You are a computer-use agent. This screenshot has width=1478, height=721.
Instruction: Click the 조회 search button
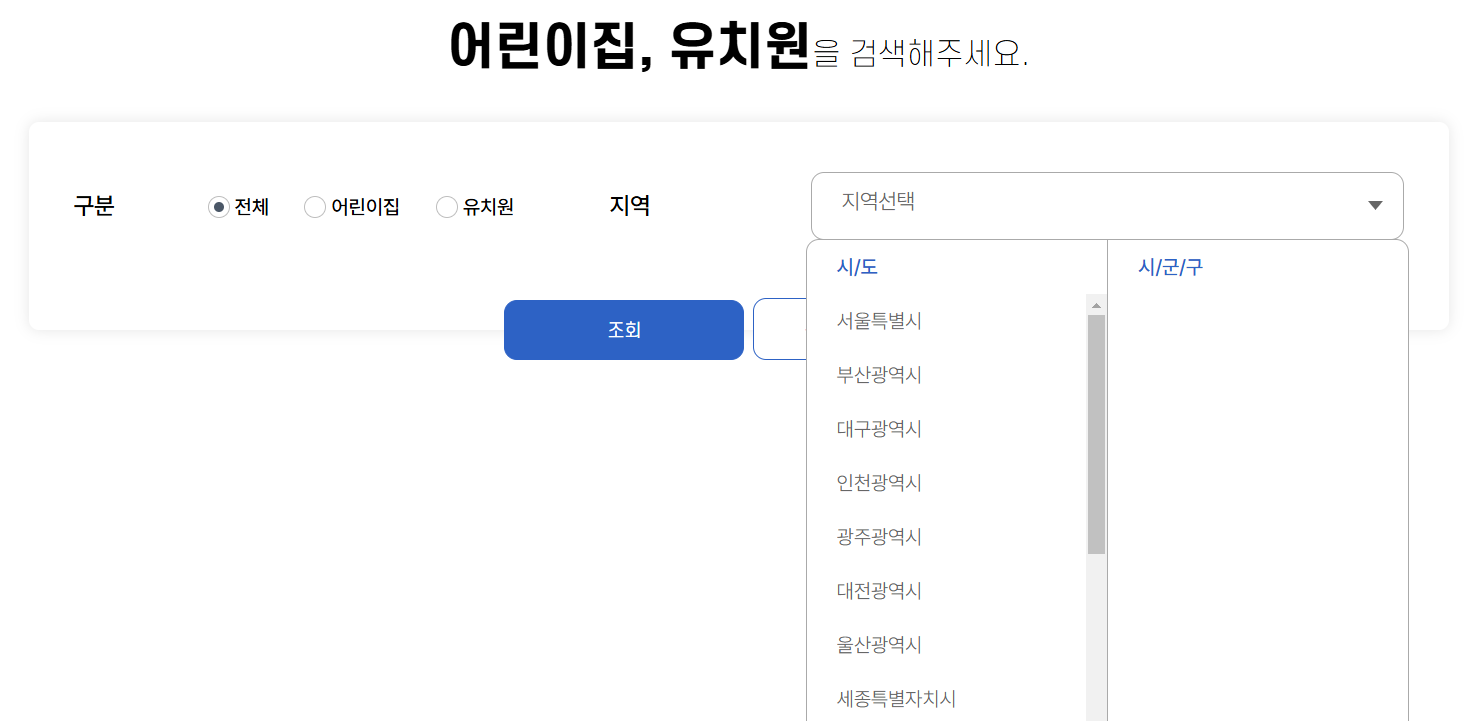coord(623,329)
